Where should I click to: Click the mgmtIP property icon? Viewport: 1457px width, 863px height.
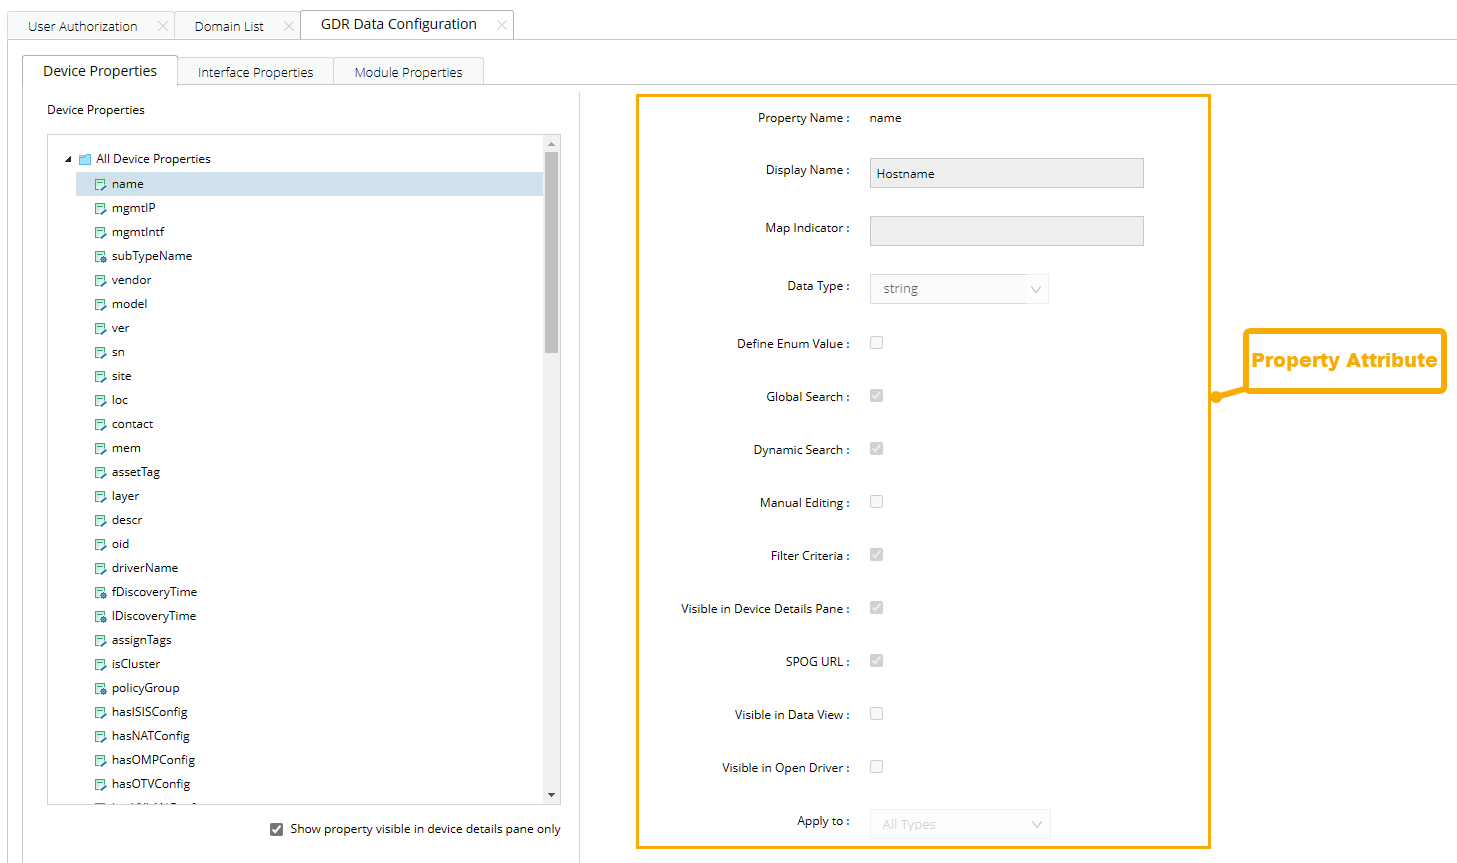pos(101,207)
